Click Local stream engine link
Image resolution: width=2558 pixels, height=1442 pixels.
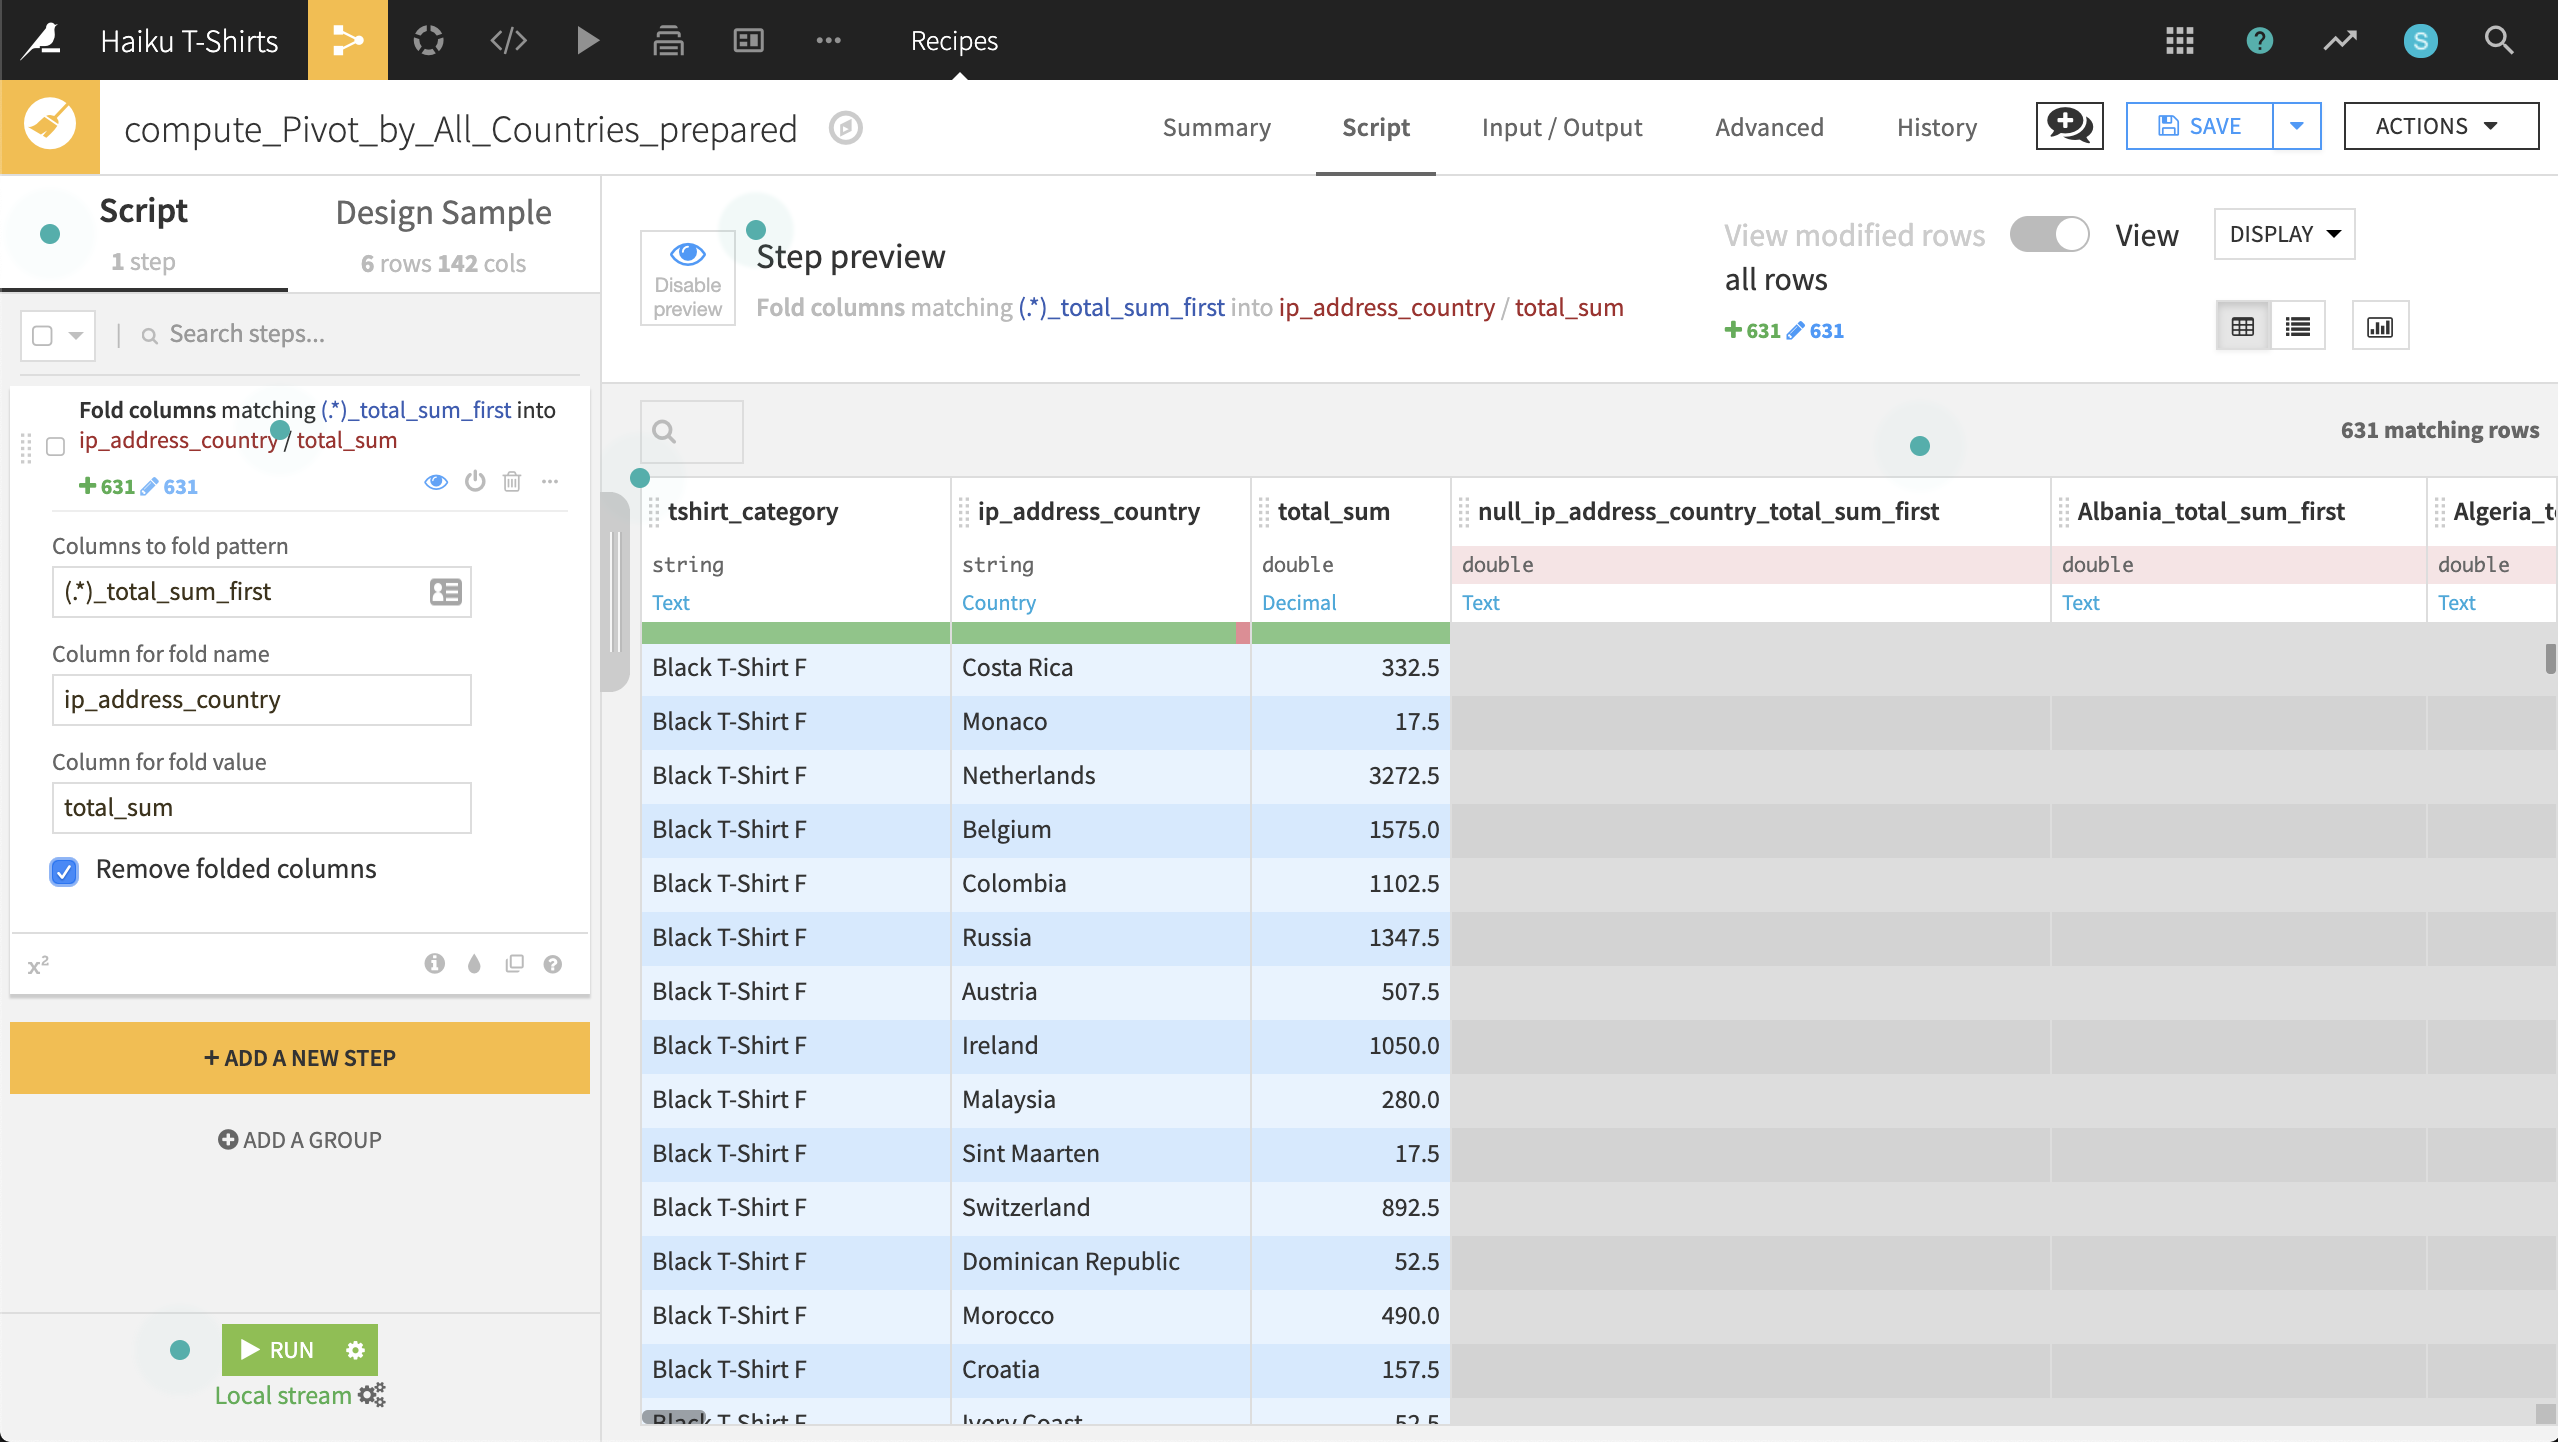pos(283,1395)
